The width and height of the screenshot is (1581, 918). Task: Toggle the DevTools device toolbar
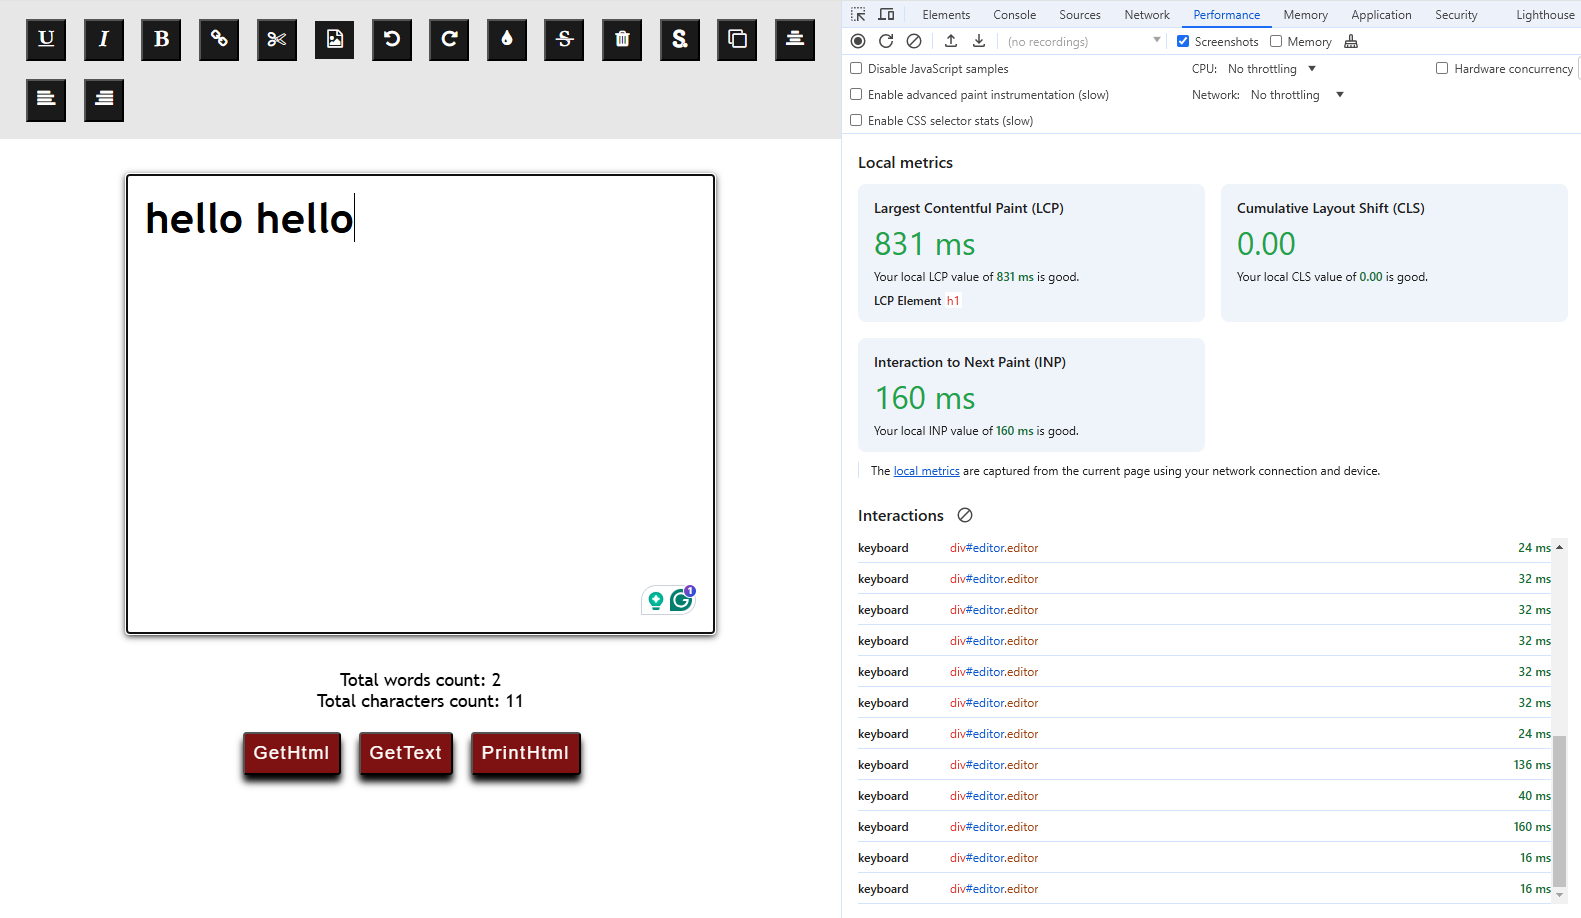(x=886, y=14)
